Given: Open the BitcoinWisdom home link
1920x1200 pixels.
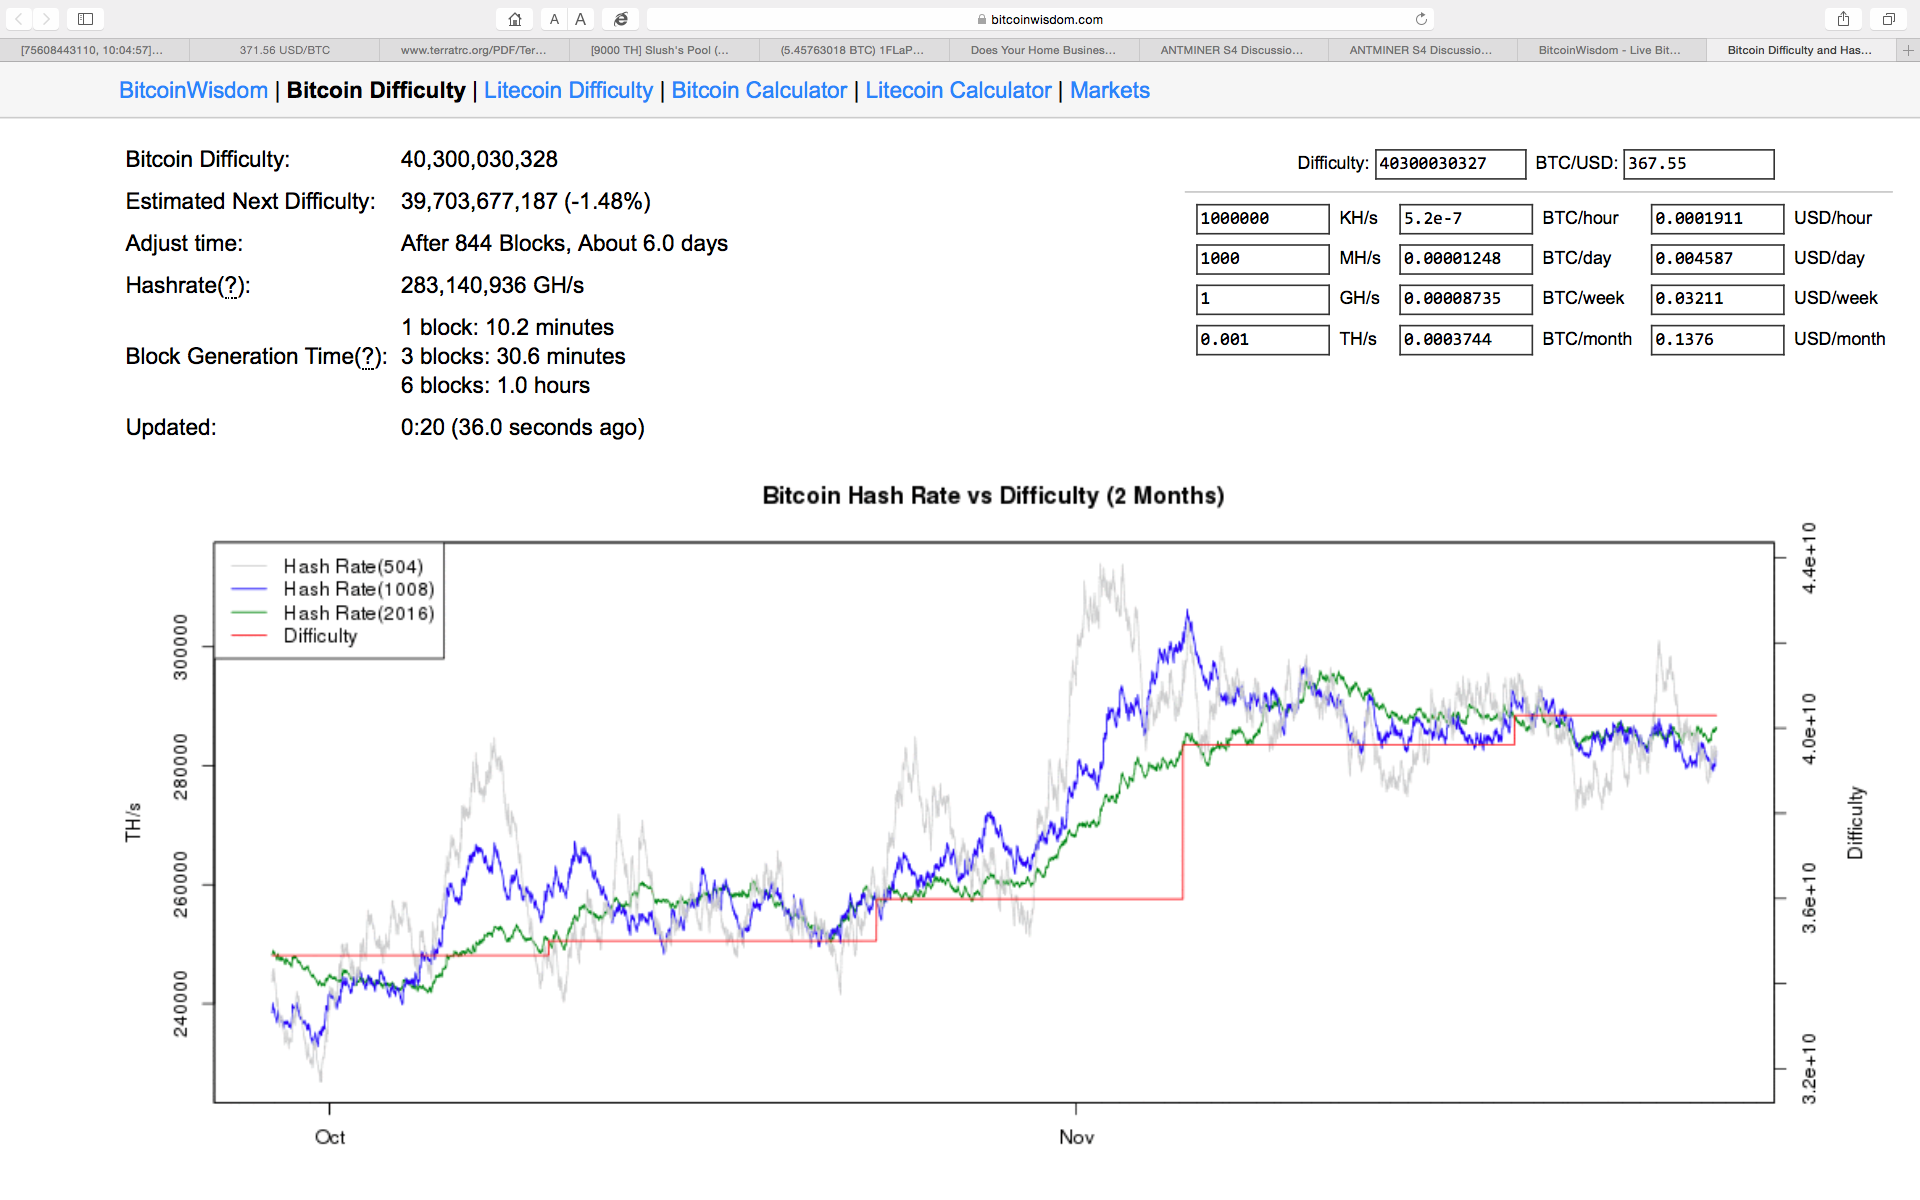Looking at the screenshot, I should pyautogui.click(x=193, y=90).
